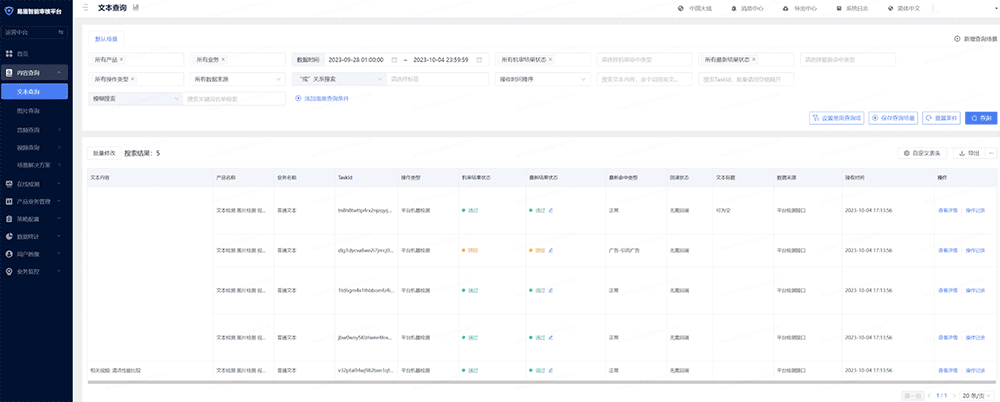Click the 重置条件 button

click(940, 117)
